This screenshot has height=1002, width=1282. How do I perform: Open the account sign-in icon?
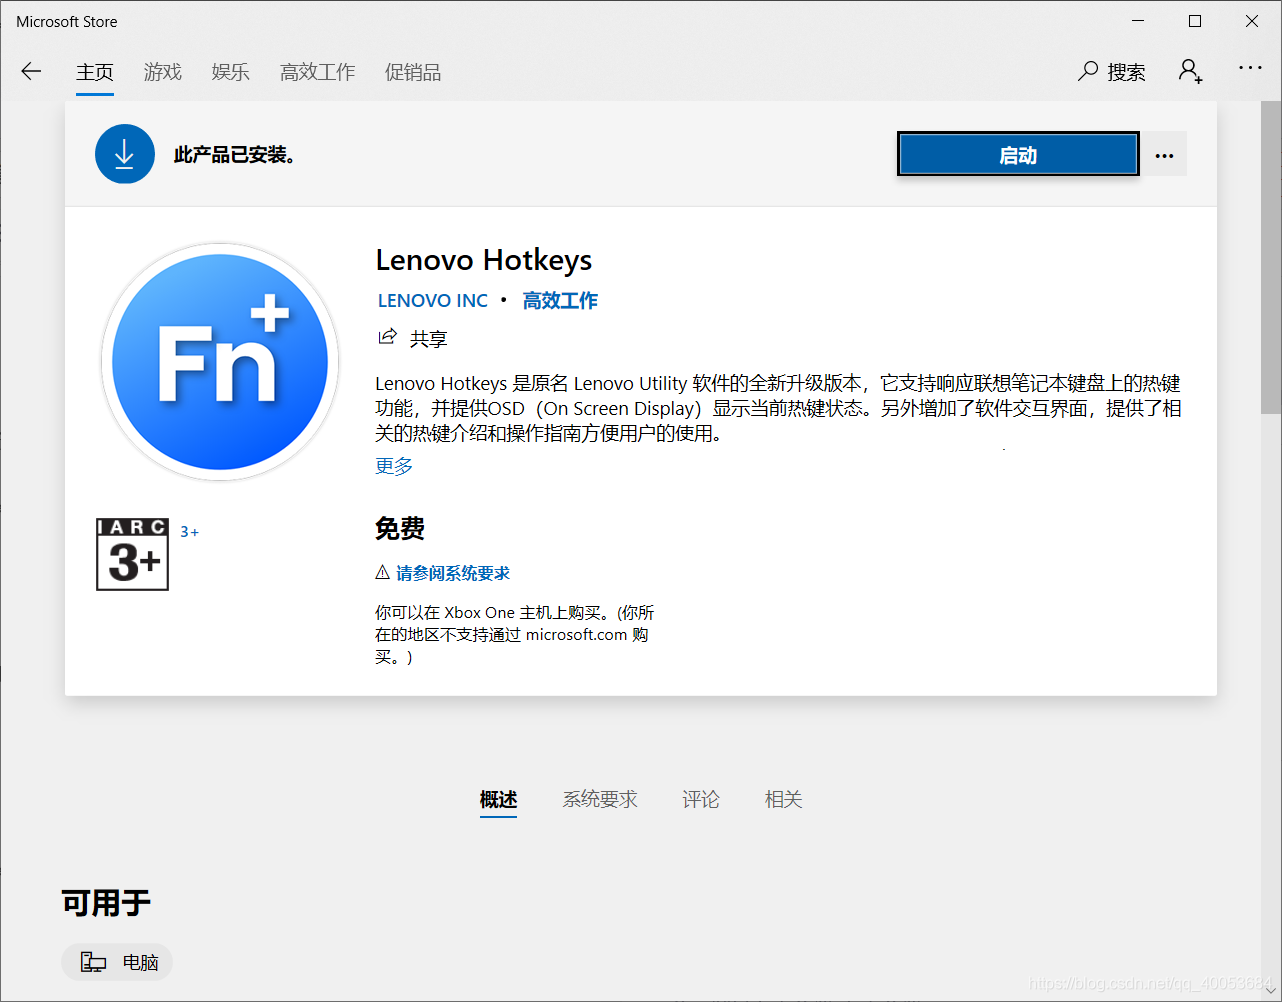(x=1190, y=71)
